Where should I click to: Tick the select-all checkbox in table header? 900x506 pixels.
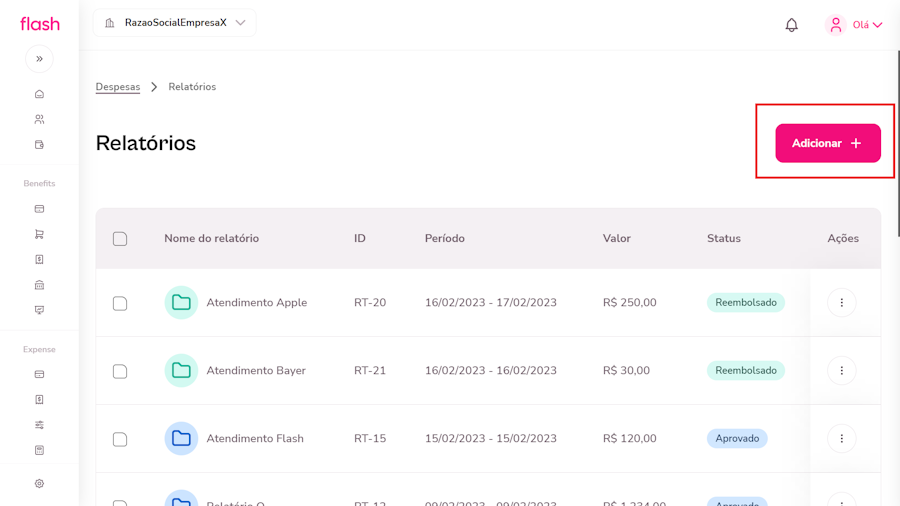click(120, 239)
